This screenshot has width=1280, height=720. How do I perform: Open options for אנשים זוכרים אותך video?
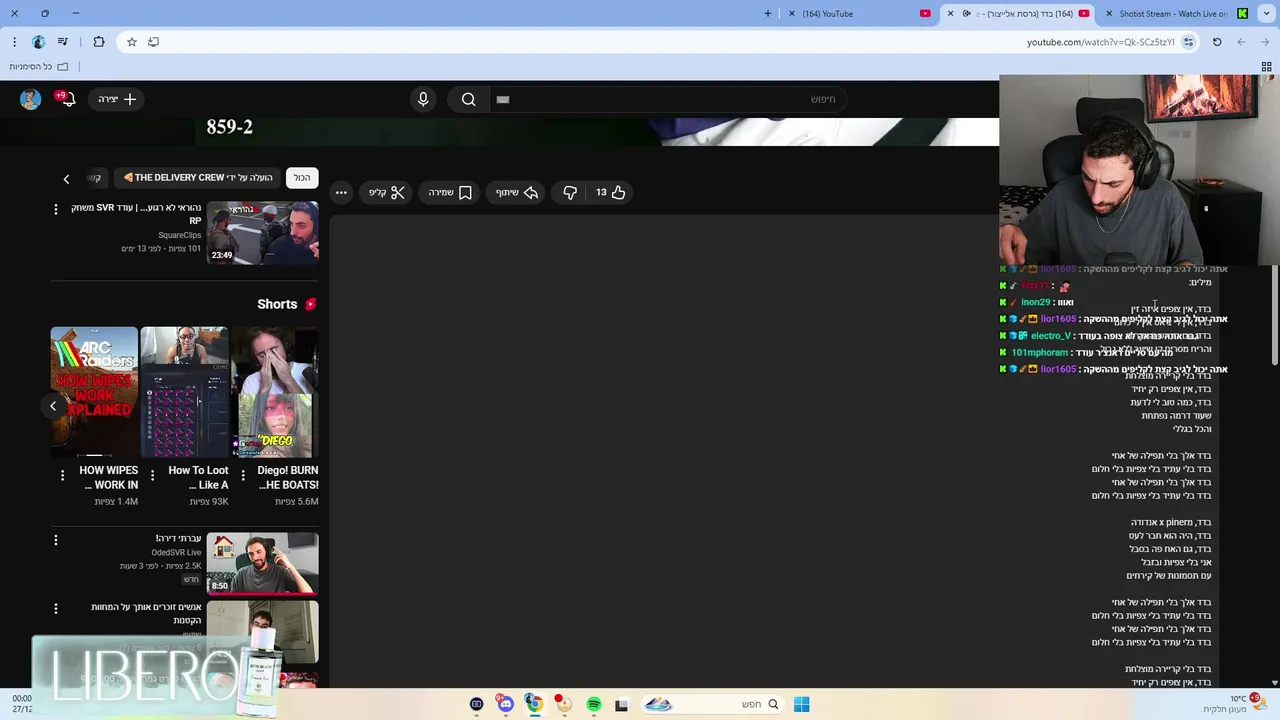(56, 608)
